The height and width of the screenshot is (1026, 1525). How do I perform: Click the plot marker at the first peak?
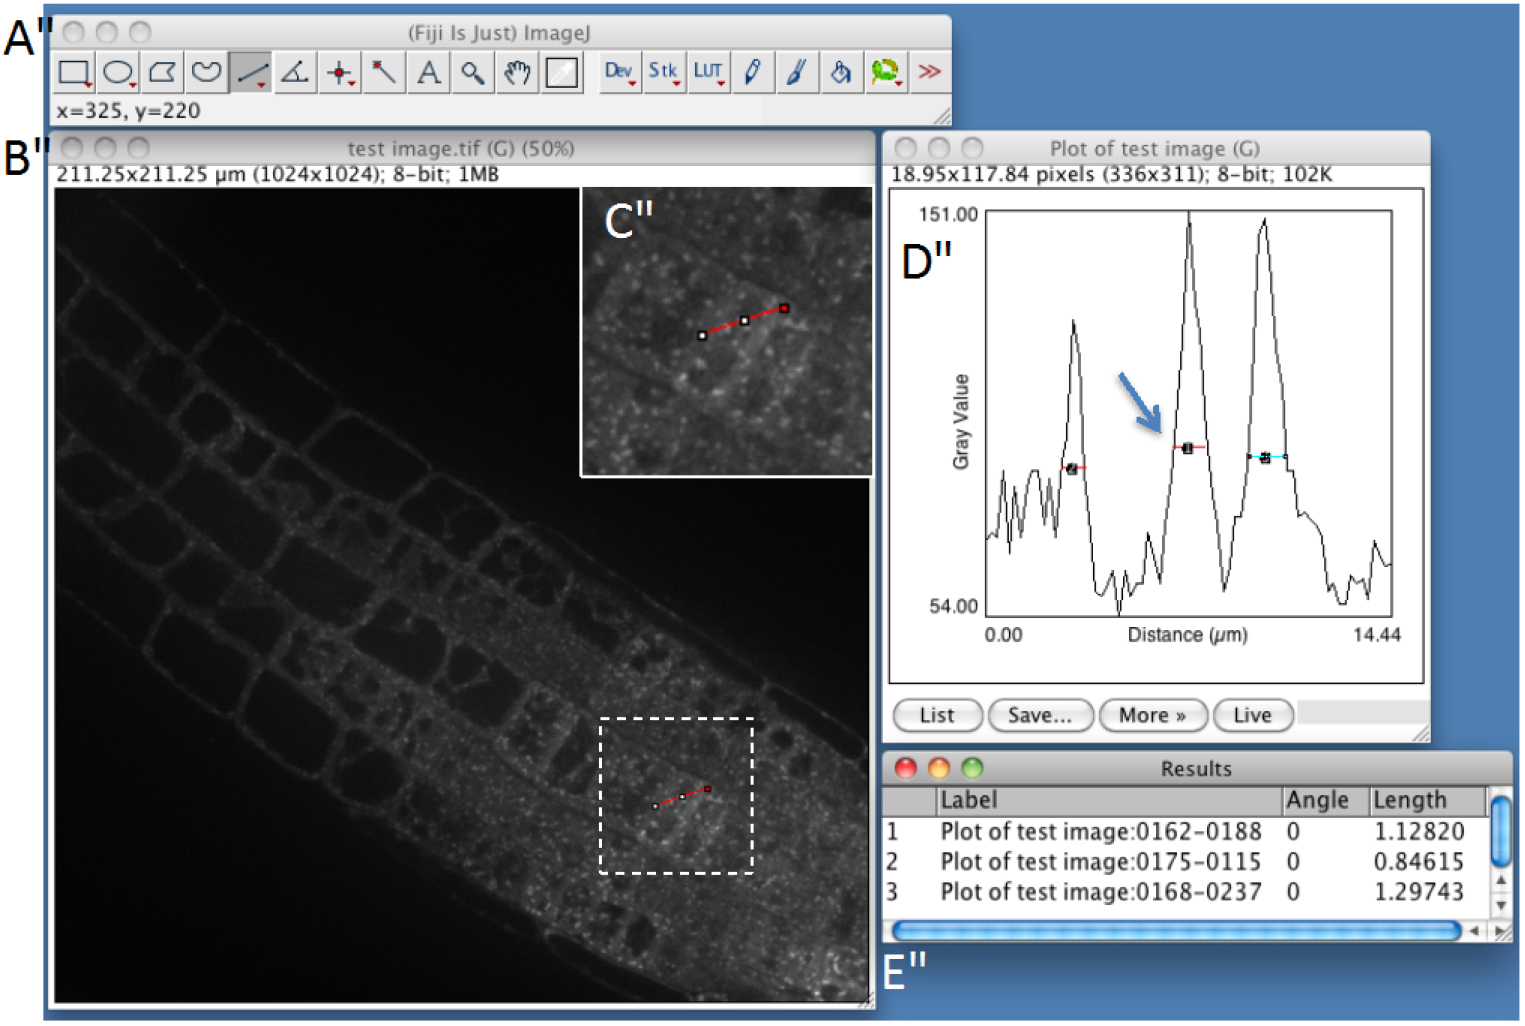tap(1072, 469)
